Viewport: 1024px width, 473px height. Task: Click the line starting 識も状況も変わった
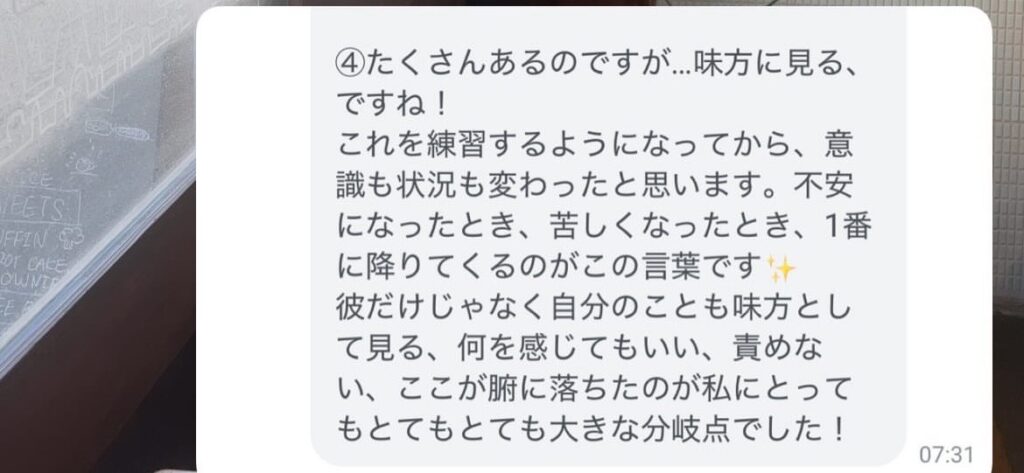pos(595,186)
